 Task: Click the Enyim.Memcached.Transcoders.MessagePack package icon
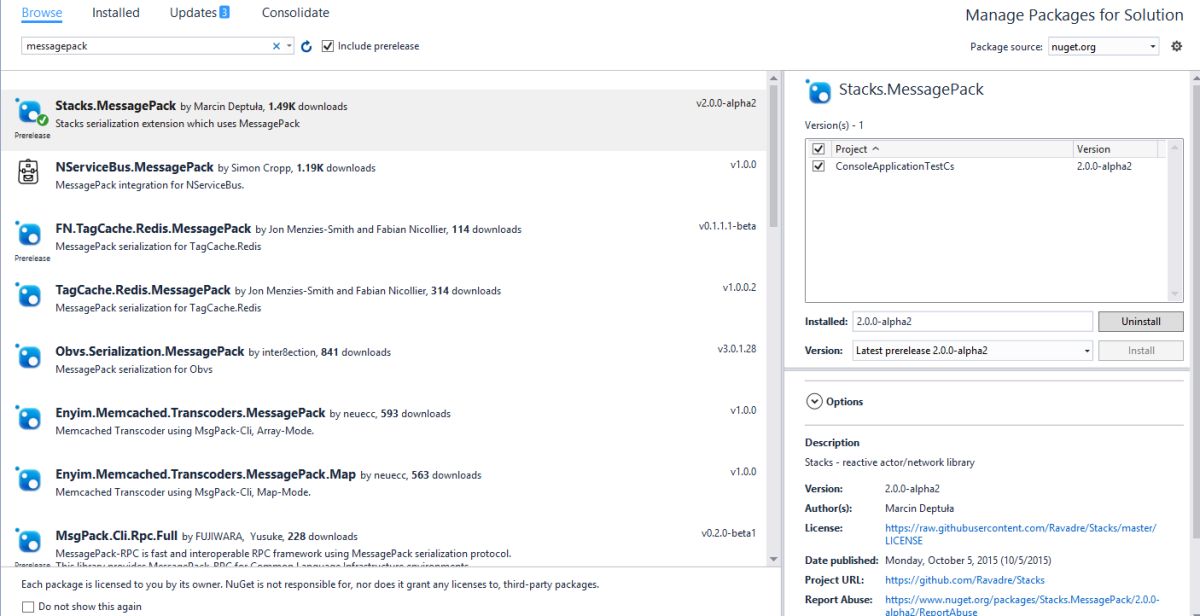(28, 418)
